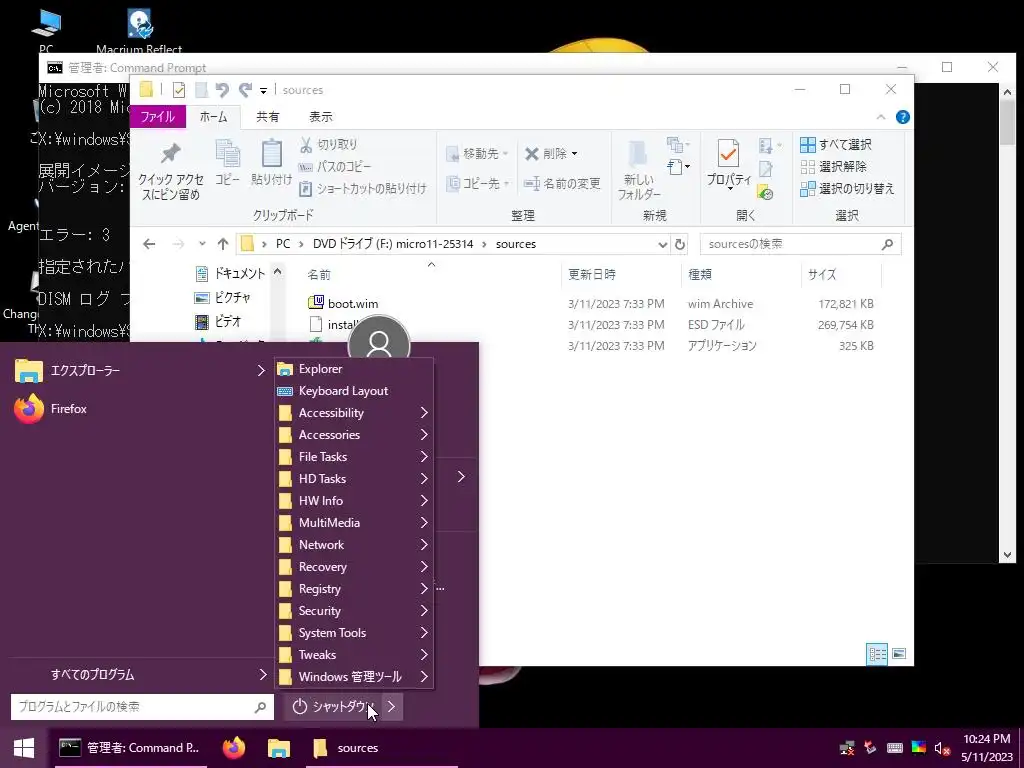Switch to large icons view in Explorer
Image resolution: width=1024 pixels, height=768 pixels.
pyautogui.click(x=899, y=654)
